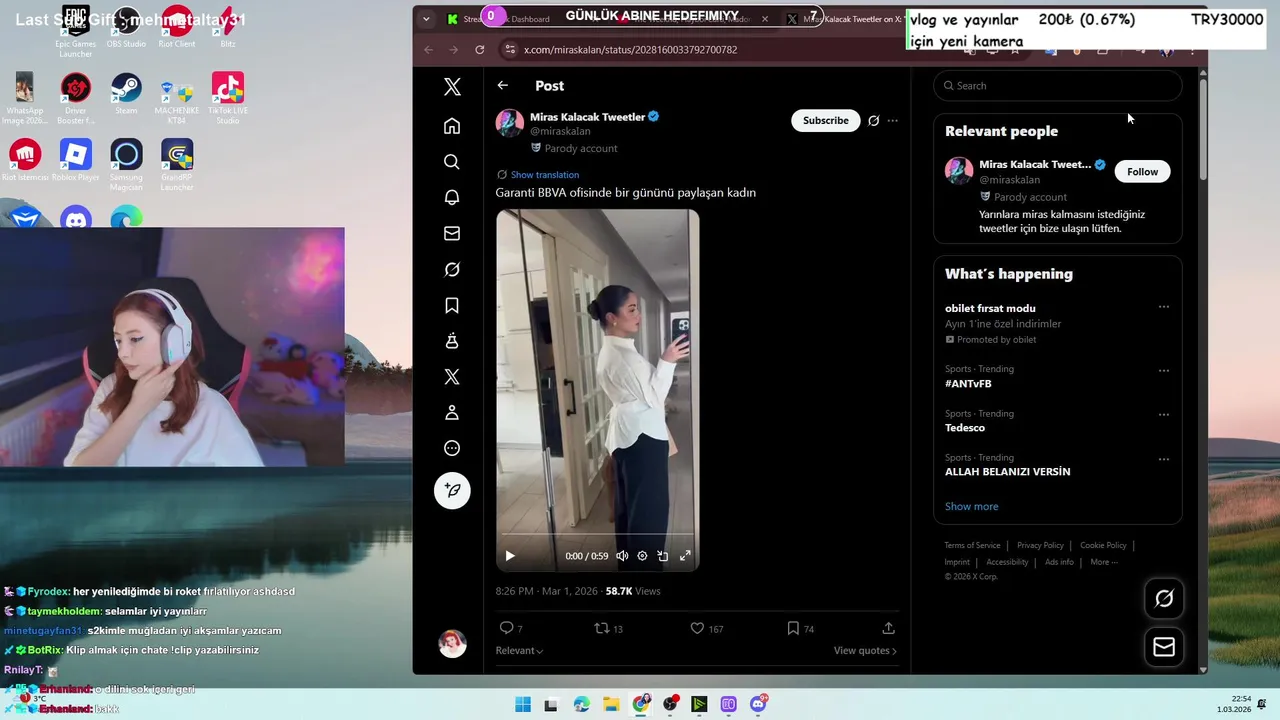Open account avatar at sidebar bottom
This screenshot has width=1280, height=720.
pos(452,644)
